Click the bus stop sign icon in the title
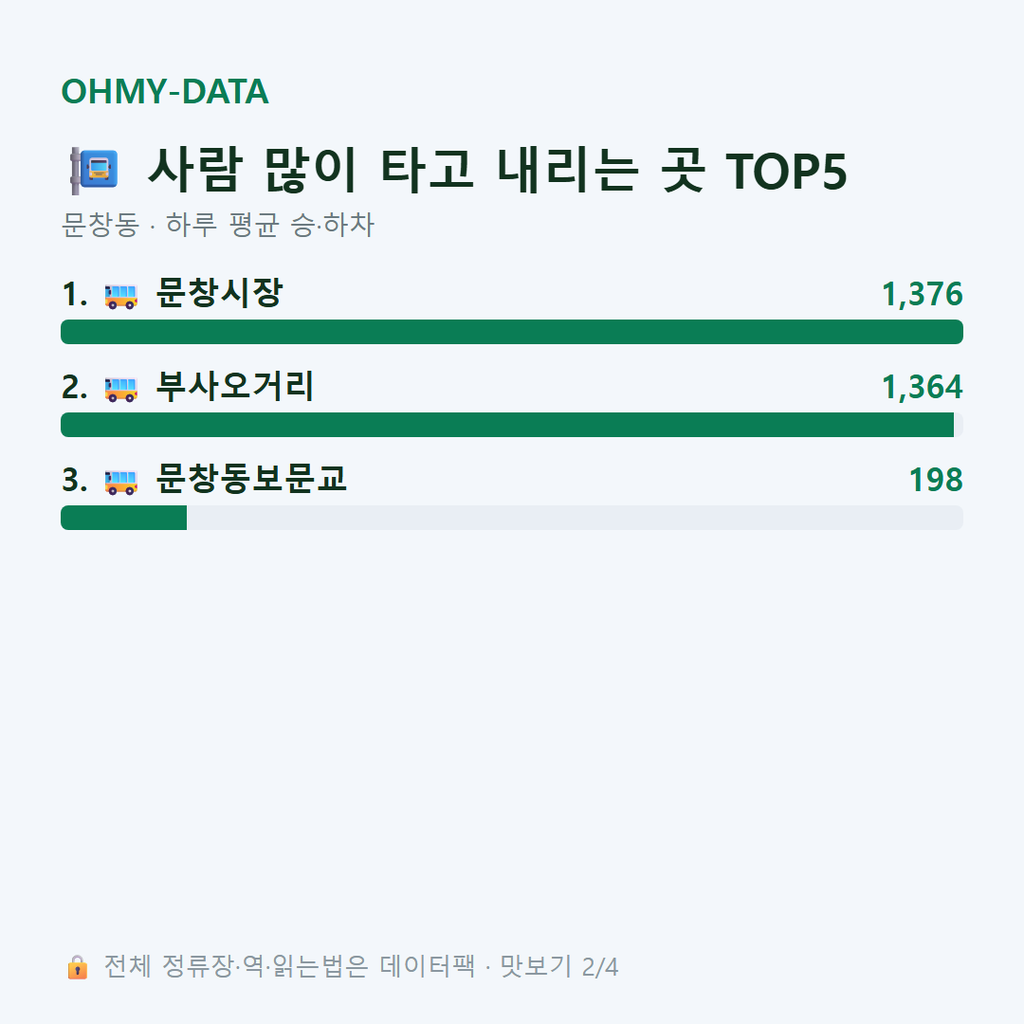The width and height of the screenshot is (1024, 1024). [94, 171]
